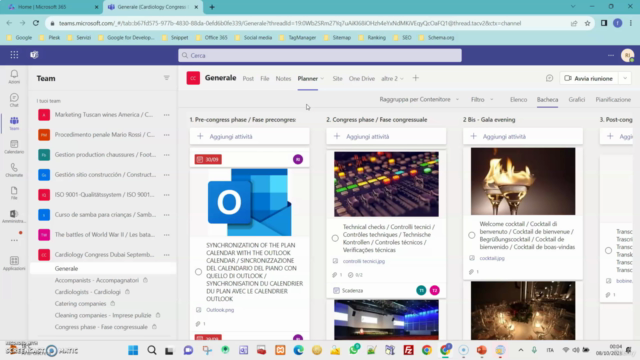Open the settings ellipsis next to profile picture
This screenshot has width=640, height=360.
pos(611,55)
